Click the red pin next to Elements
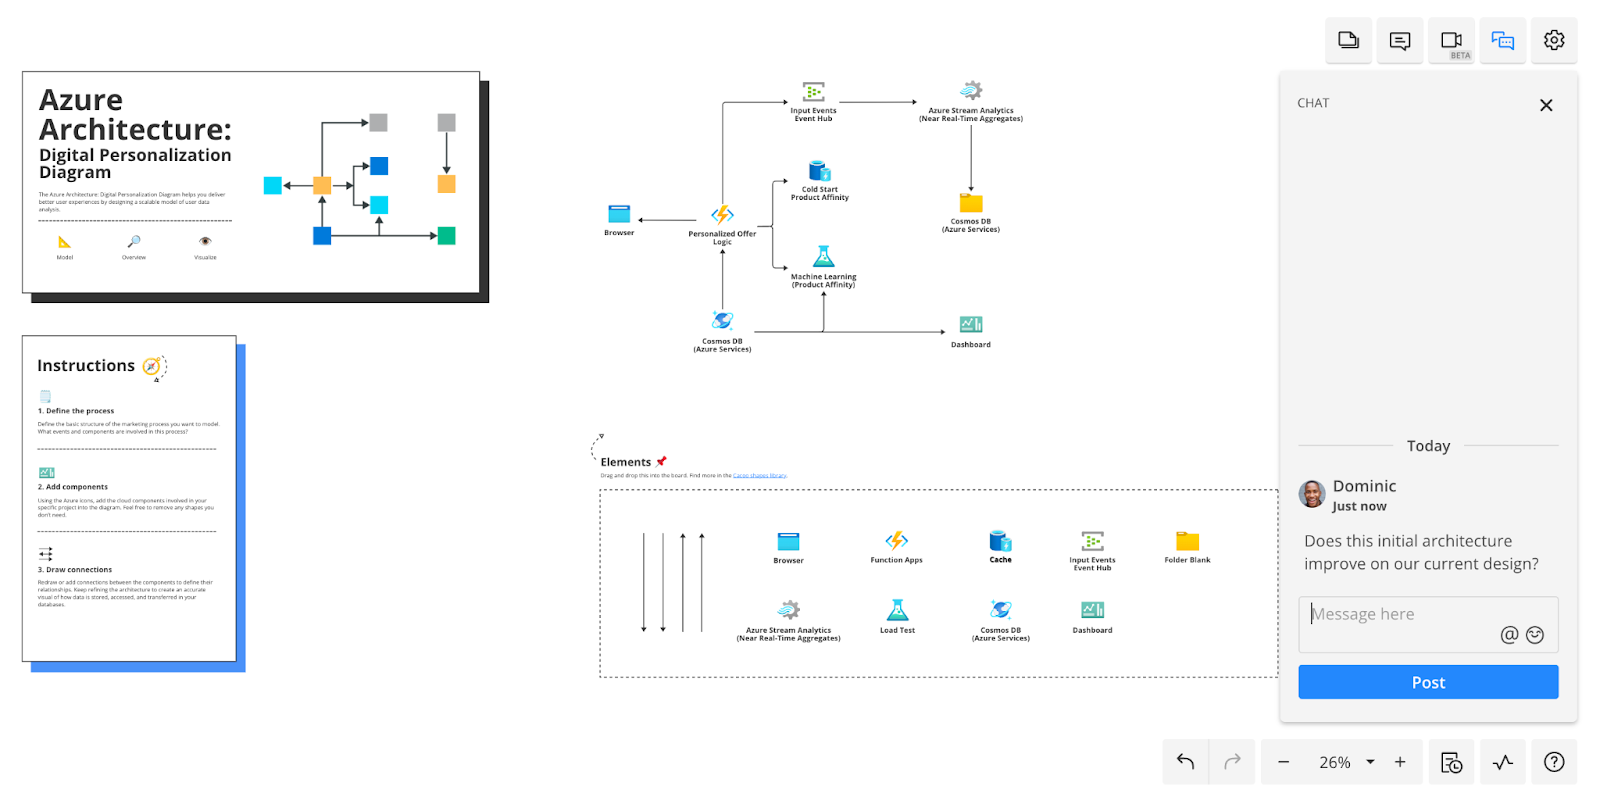Screen dimensions: 1600x804 click(661, 461)
